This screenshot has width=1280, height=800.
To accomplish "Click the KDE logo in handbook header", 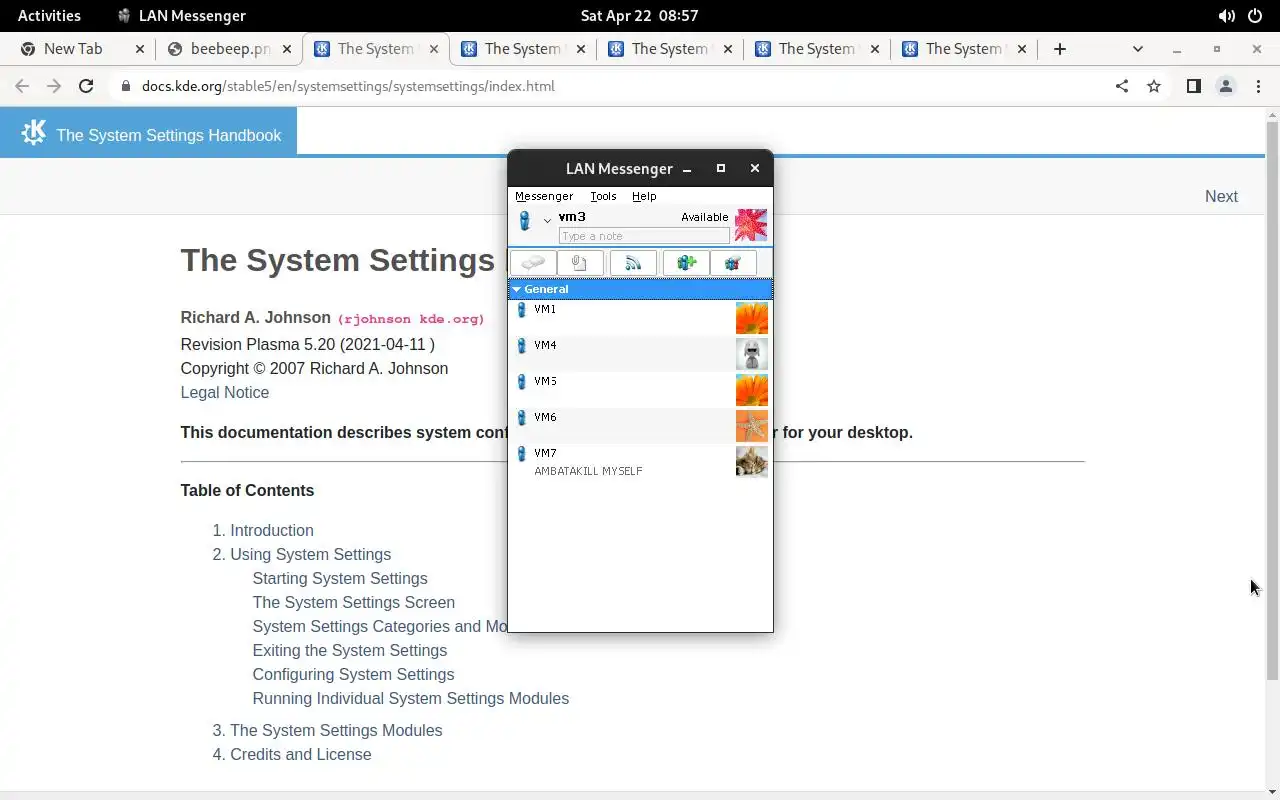I will pos(33,132).
